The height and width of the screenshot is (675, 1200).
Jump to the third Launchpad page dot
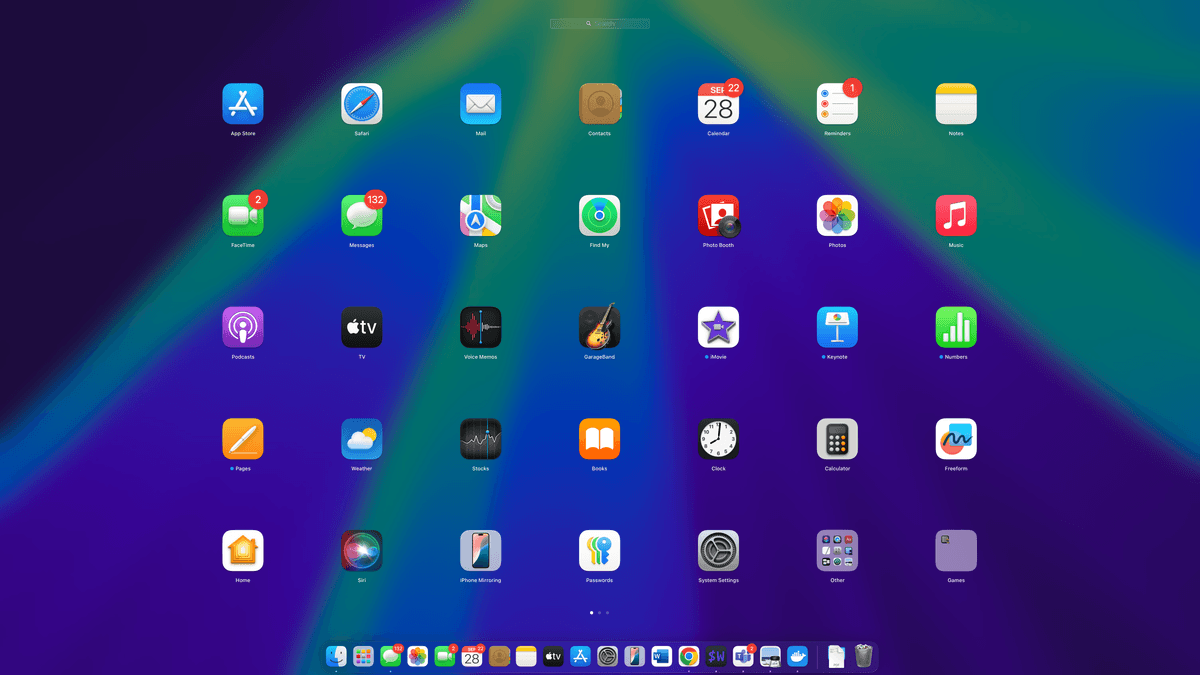(607, 612)
